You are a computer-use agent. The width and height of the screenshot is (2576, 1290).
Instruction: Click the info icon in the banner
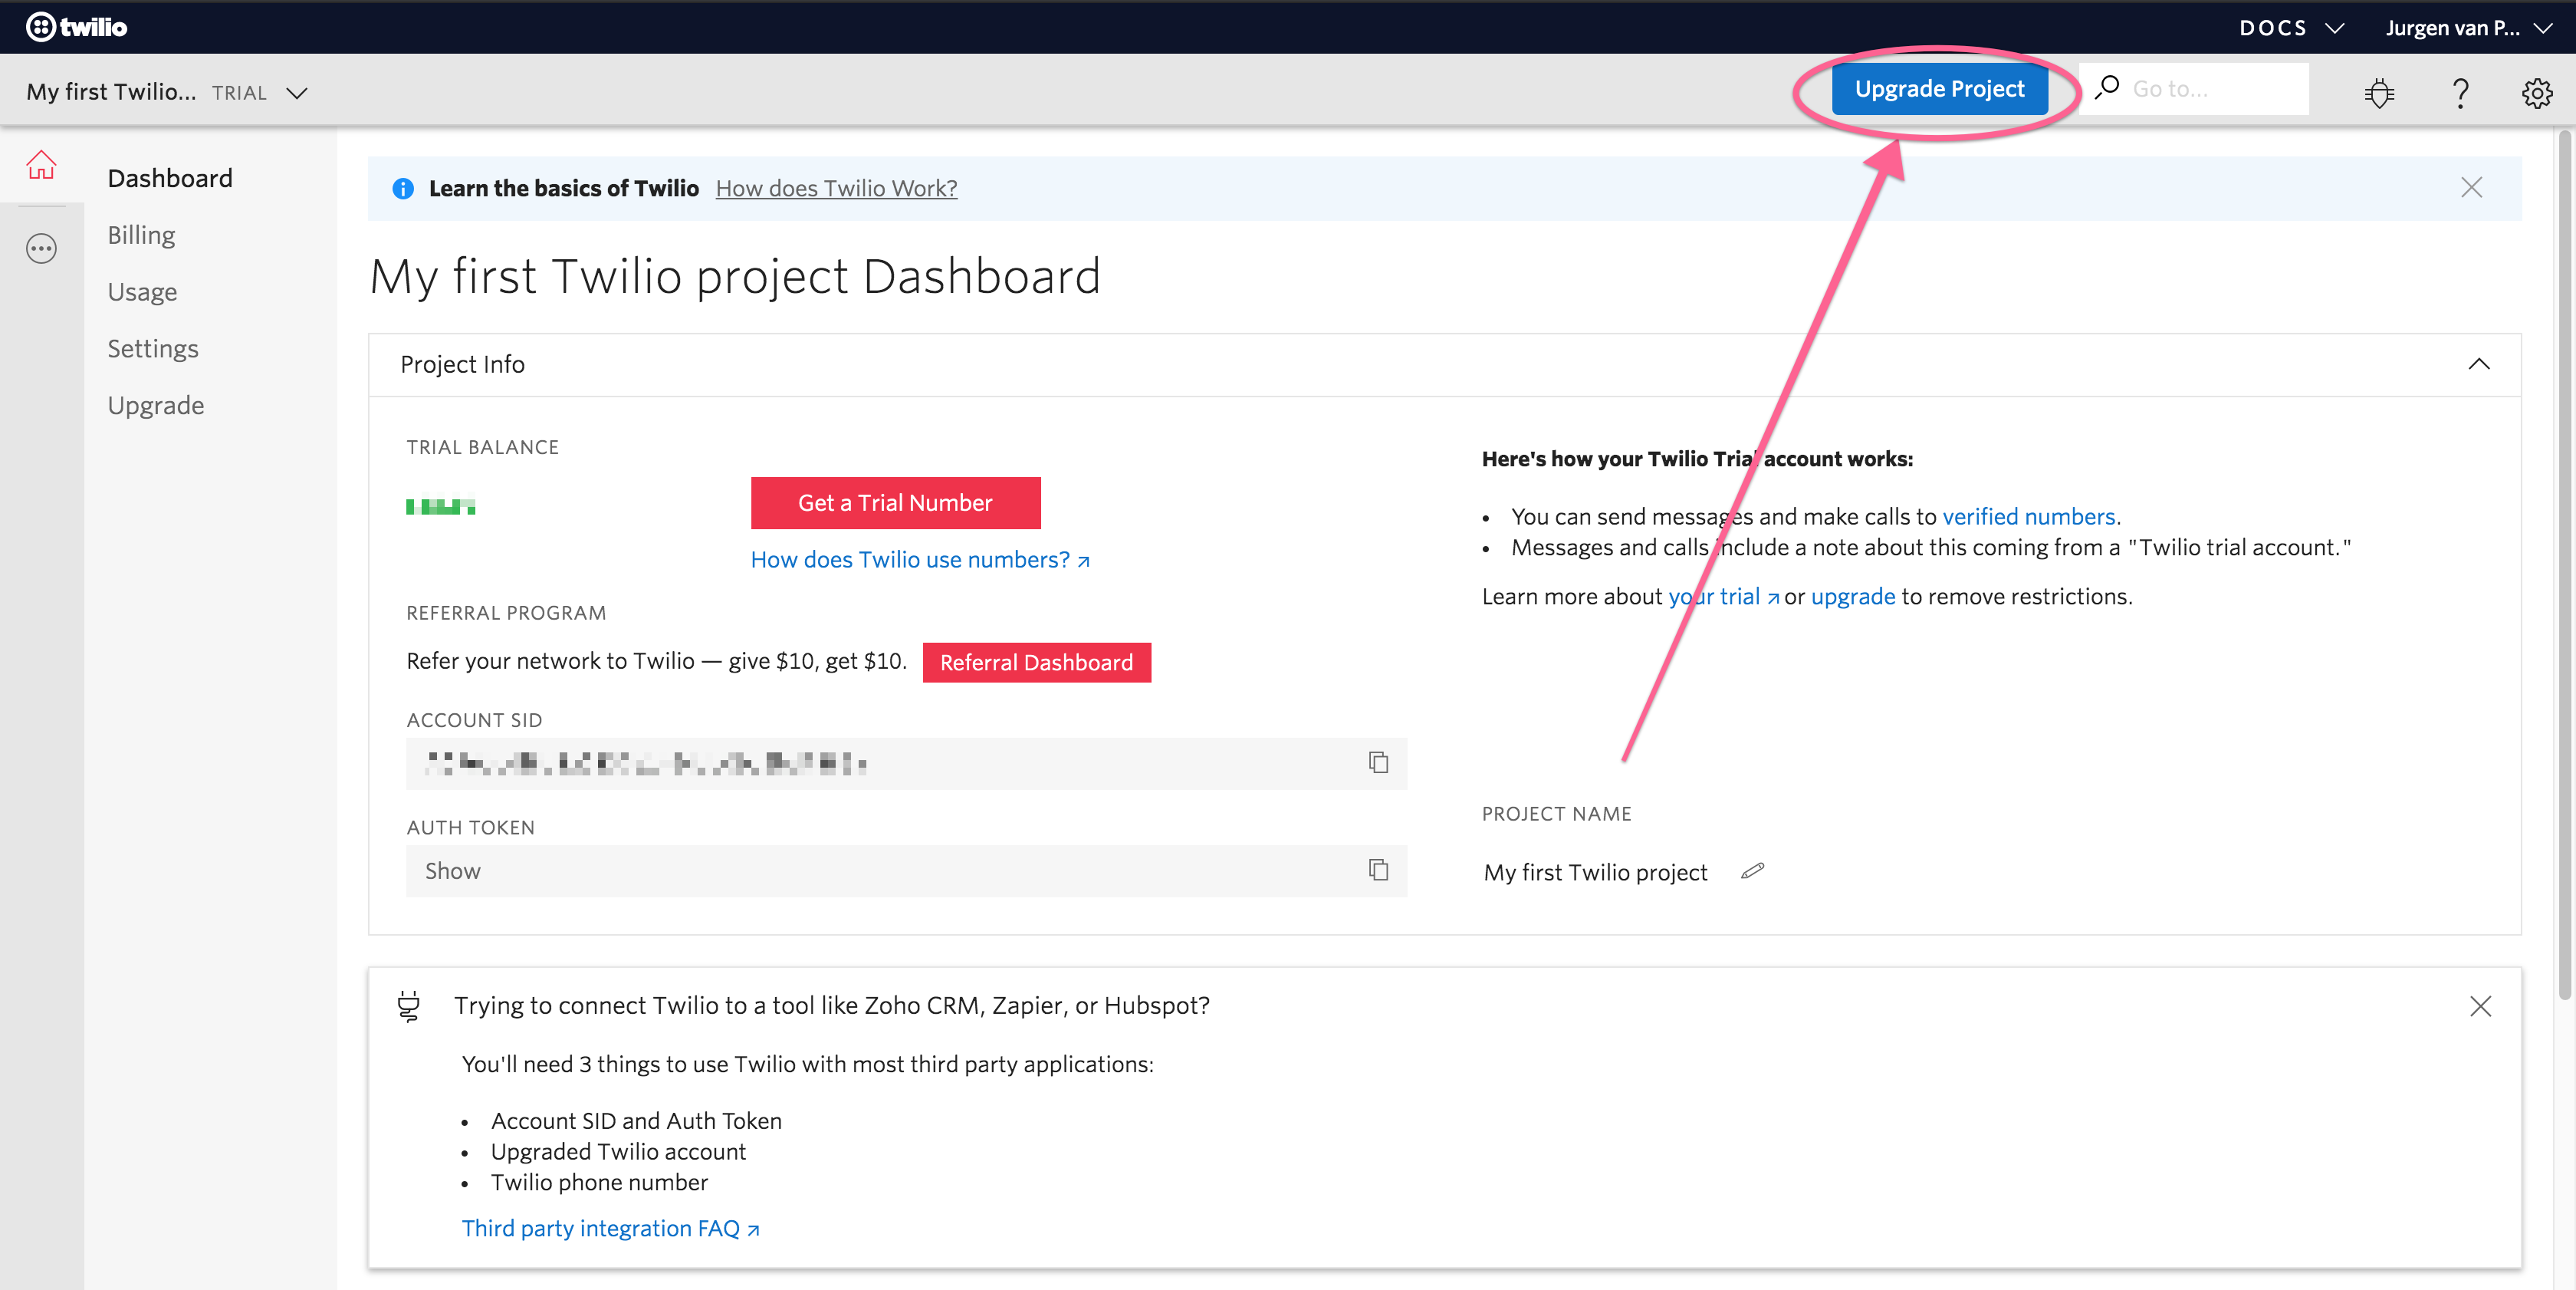pyautogui.click(x=403, y=188)
